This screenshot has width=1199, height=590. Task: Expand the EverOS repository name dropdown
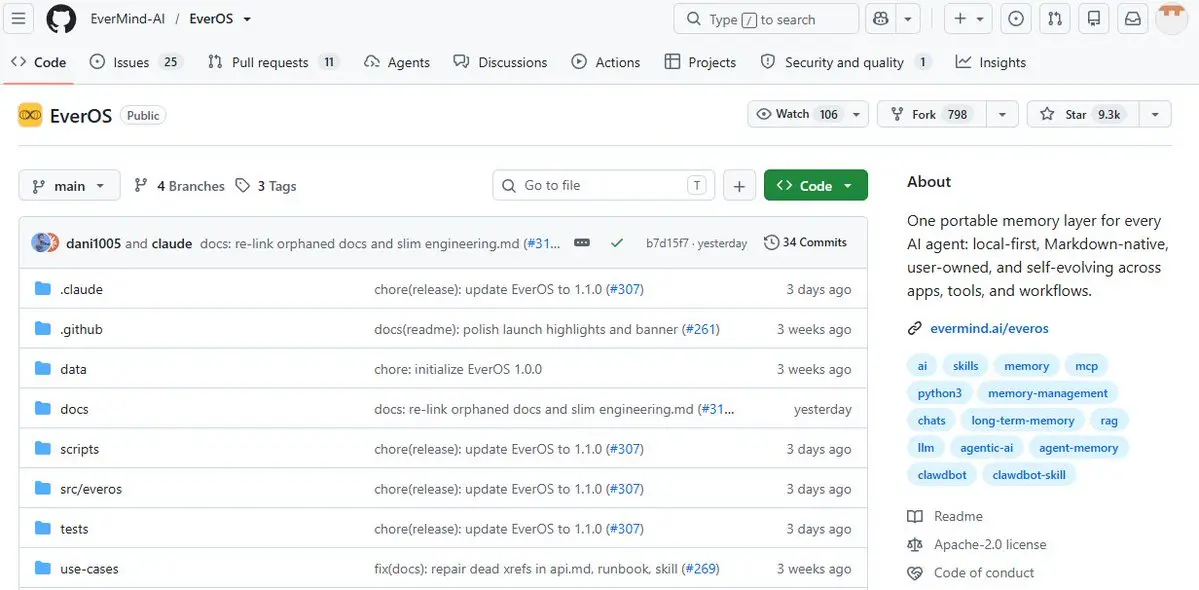247,19
